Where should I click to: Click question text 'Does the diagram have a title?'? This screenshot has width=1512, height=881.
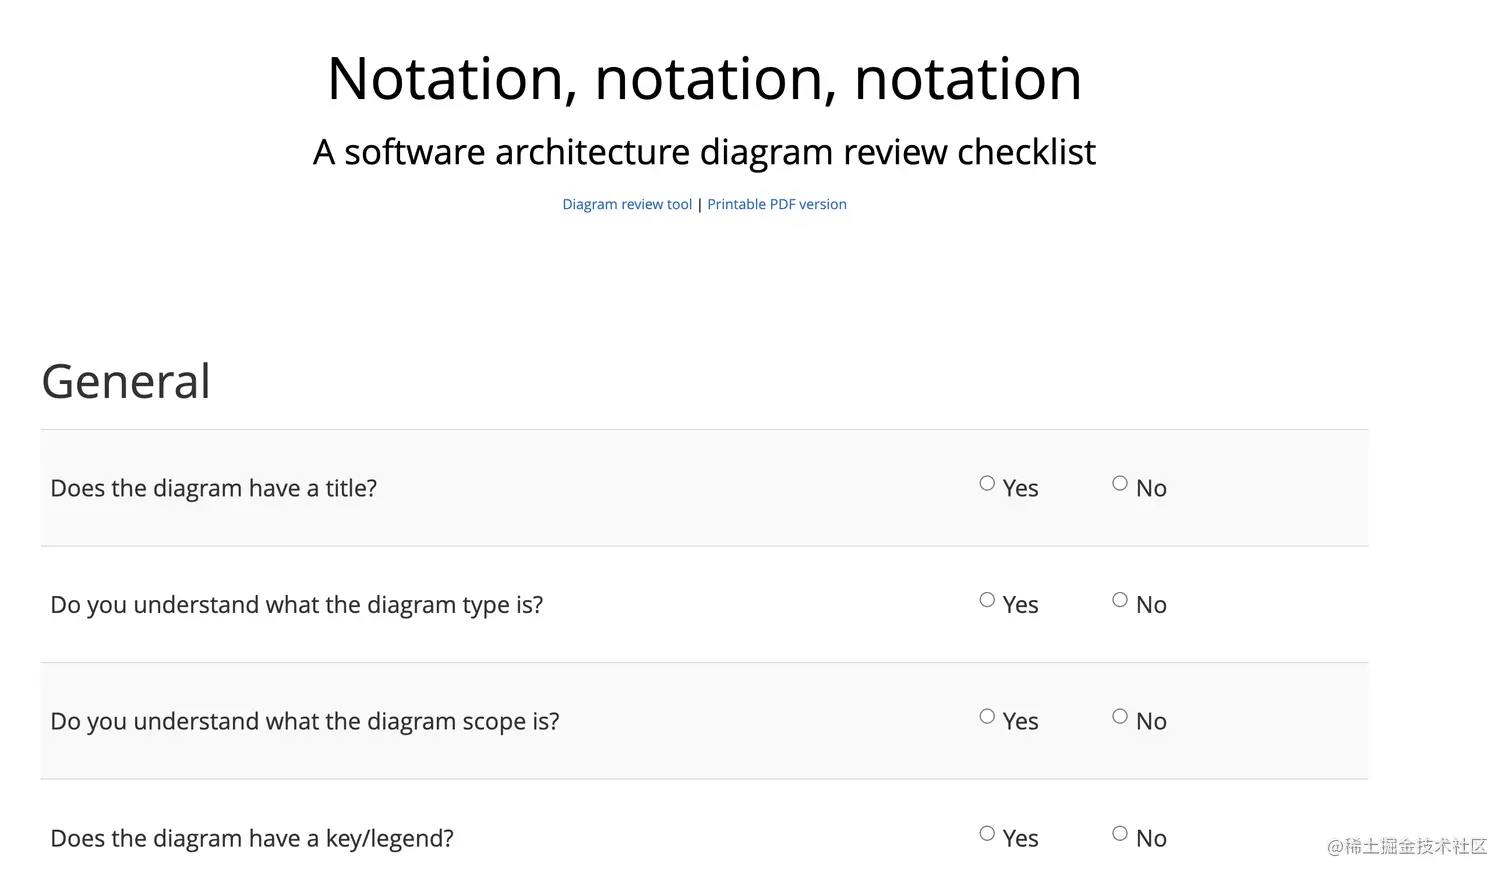pos(213,489)
